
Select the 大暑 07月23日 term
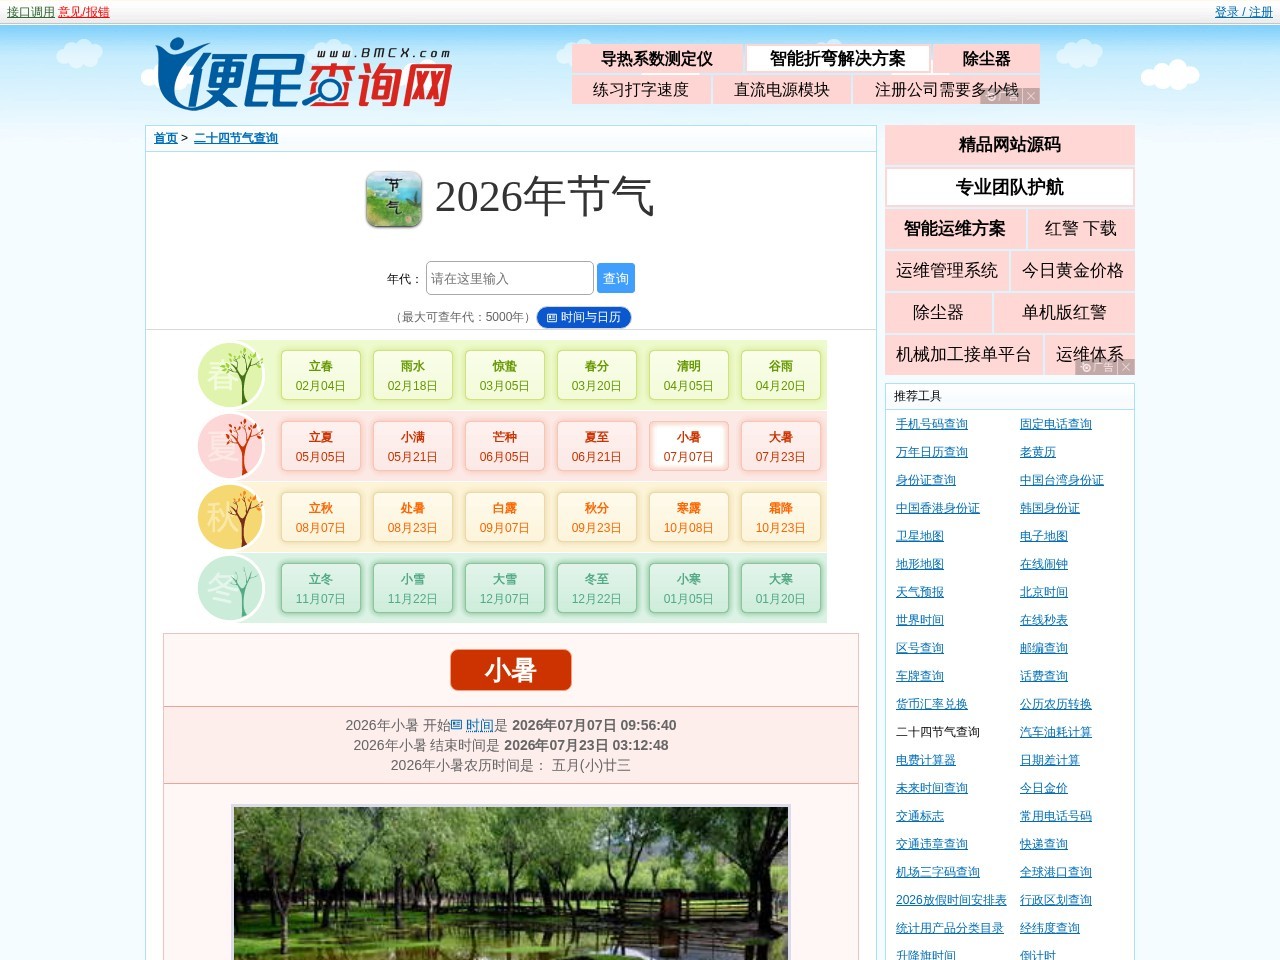tap(781, 446)
